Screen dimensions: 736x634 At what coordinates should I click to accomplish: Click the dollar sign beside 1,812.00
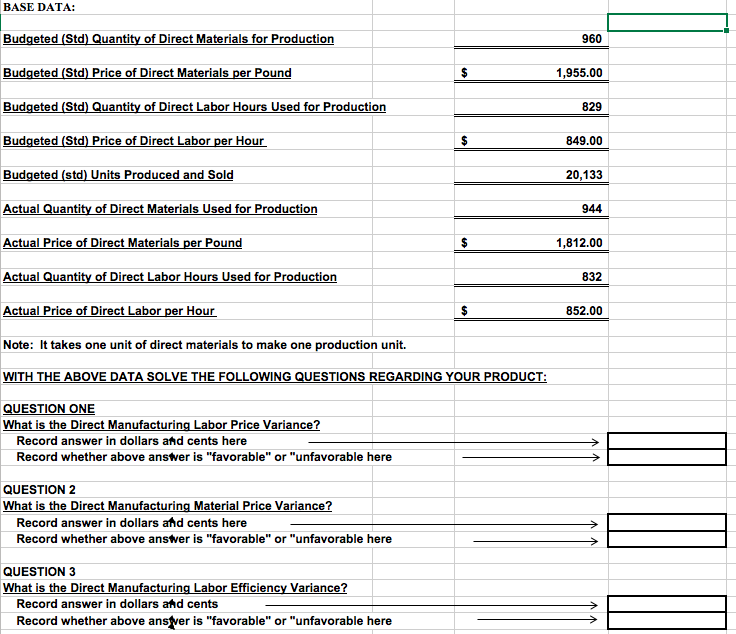click(x=464, y=243)
